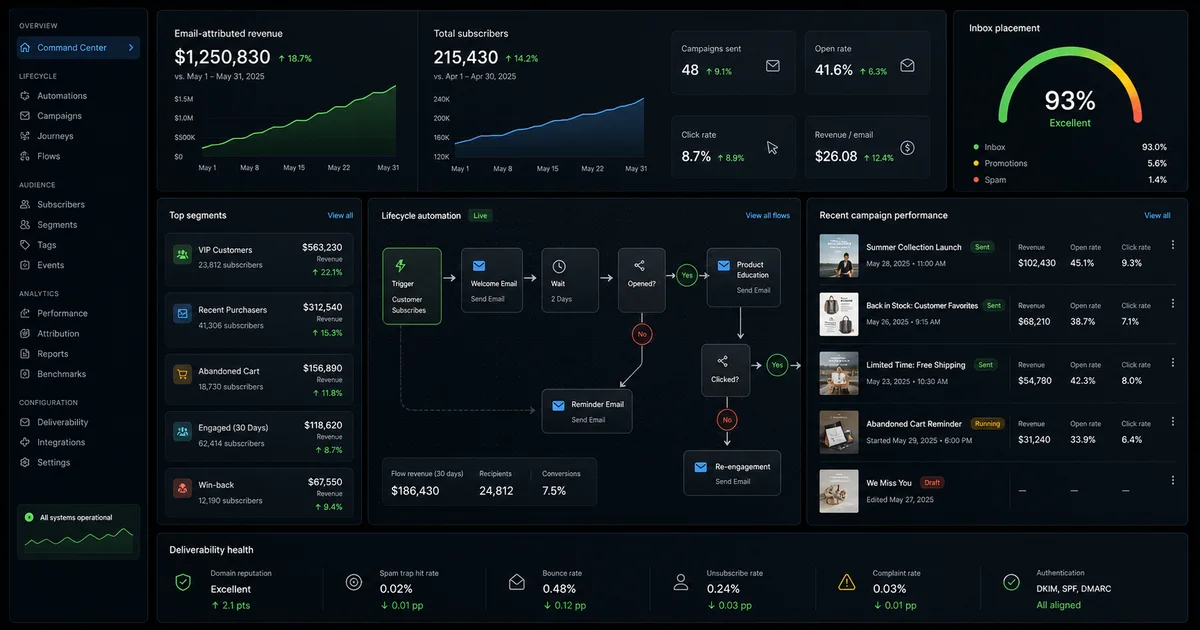Click the "$186,430" flow revenue value
The width and height of the screenshot is (1200, 630).
pyautogui.click(x=415, y=491)
